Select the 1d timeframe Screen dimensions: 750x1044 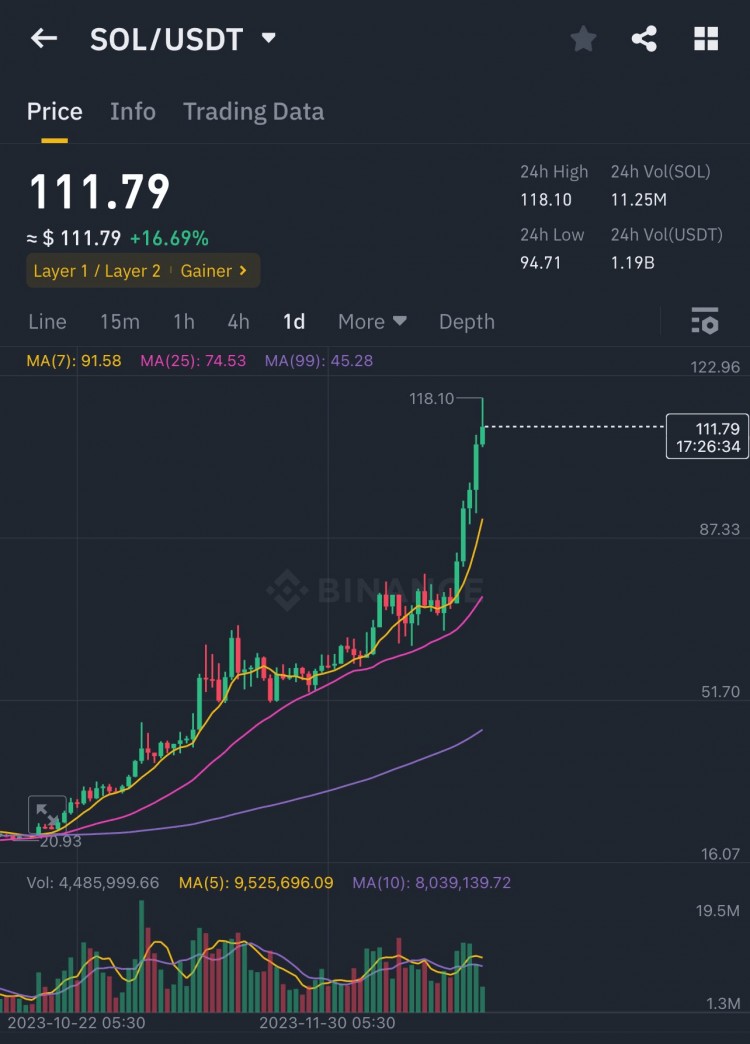tap(294, 322)
